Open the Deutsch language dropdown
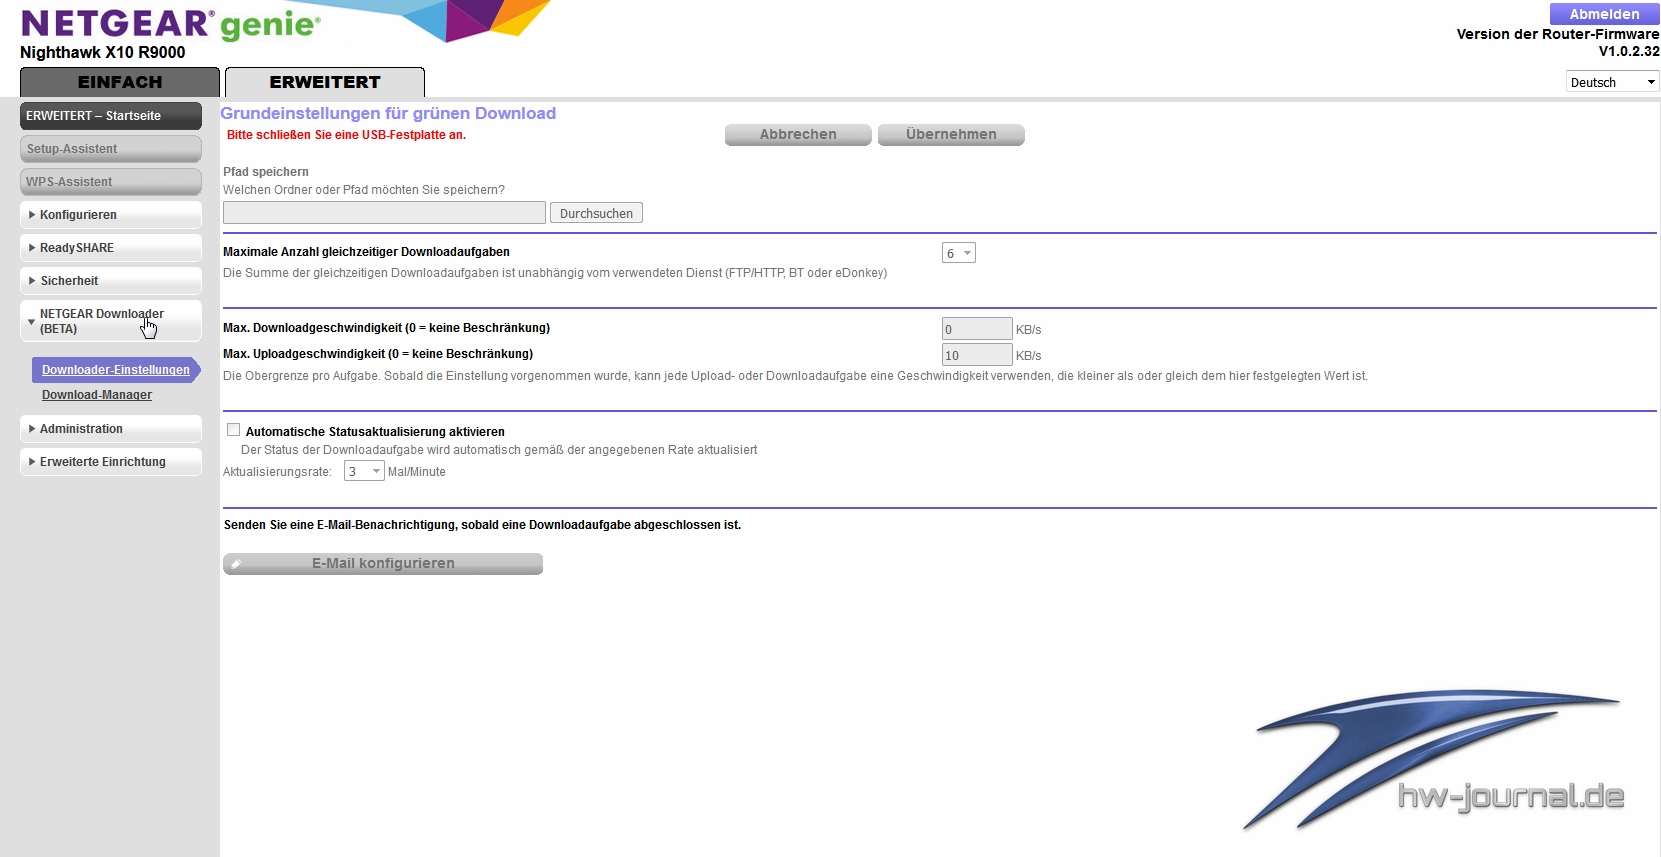 [x=1611, y=82]
